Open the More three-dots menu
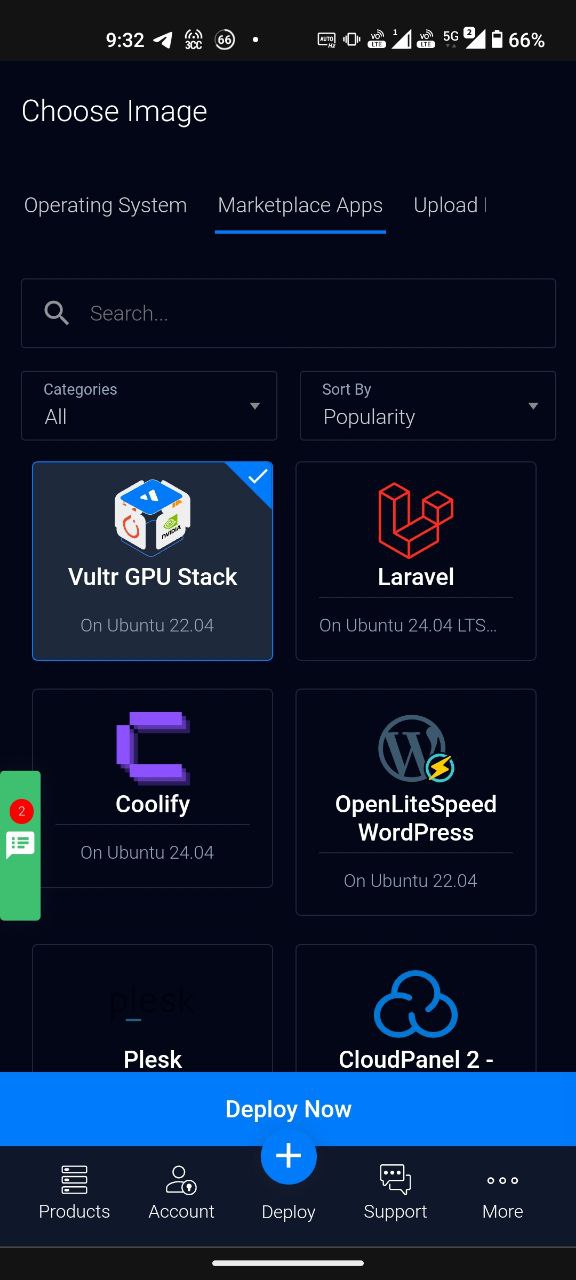 [502, 1181]
